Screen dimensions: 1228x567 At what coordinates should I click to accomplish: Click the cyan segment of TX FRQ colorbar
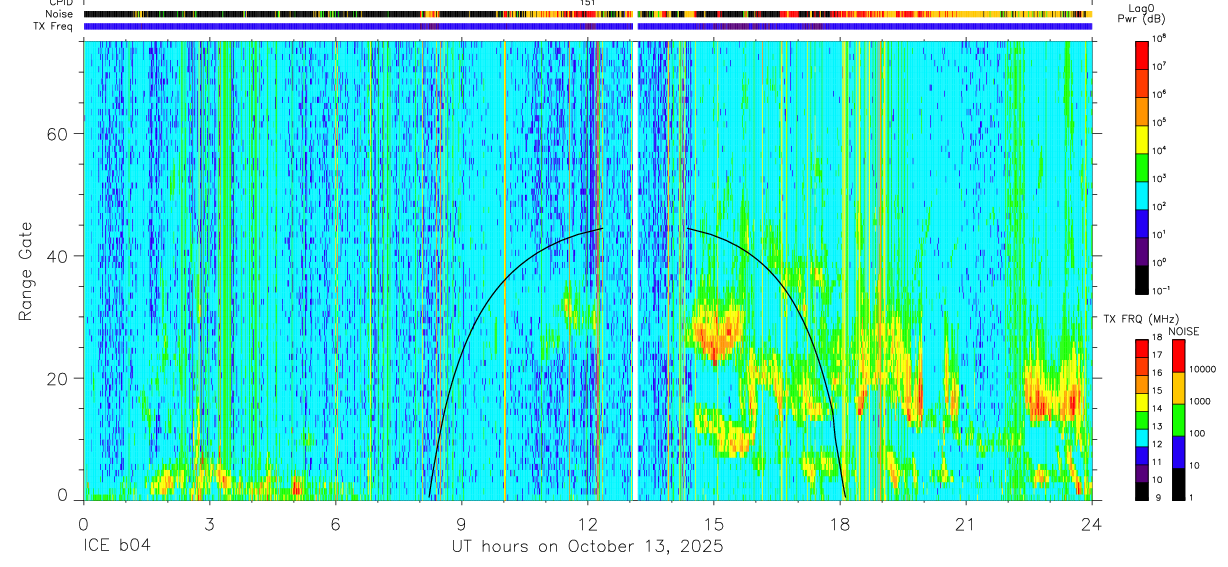click(1142, 437)
